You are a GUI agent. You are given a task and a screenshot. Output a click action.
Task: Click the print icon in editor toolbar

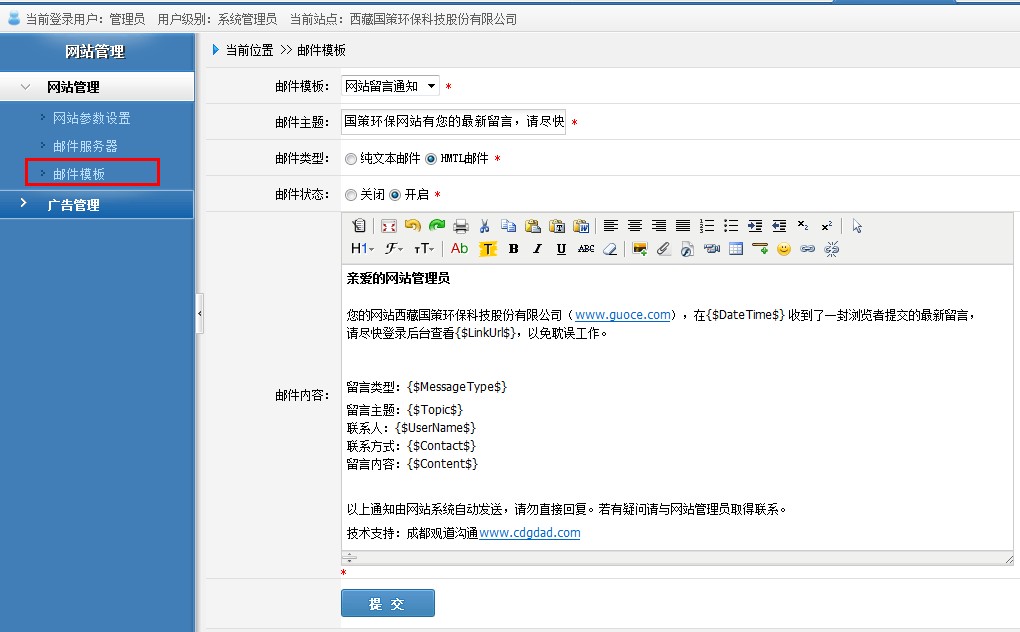click(x=461, y=226)
